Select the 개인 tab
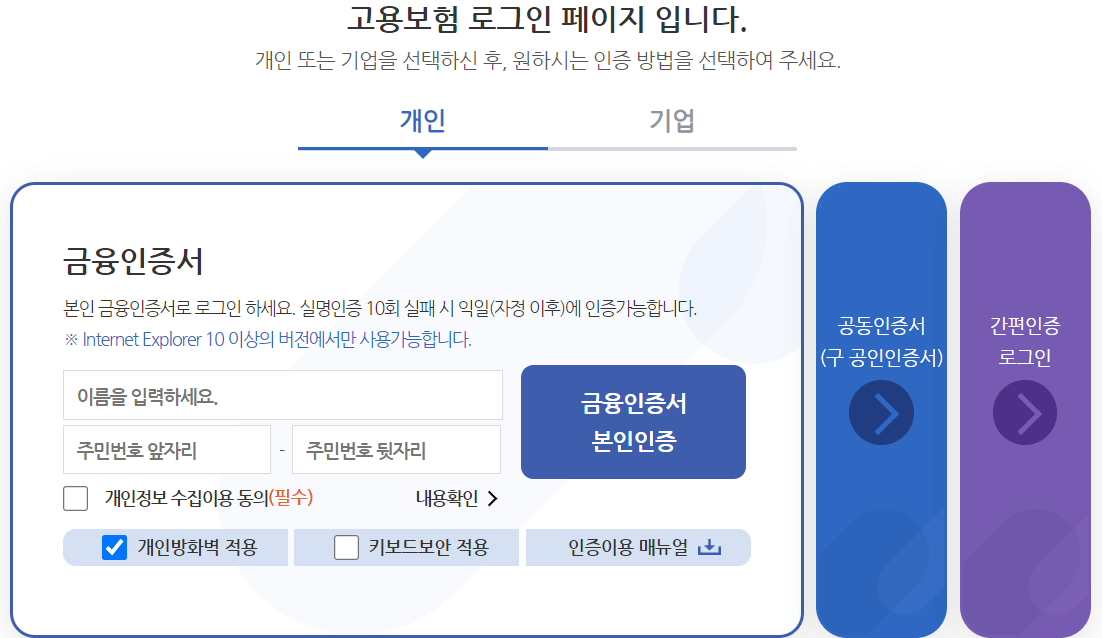The image size is (1102, 638). tap(423, 121)
